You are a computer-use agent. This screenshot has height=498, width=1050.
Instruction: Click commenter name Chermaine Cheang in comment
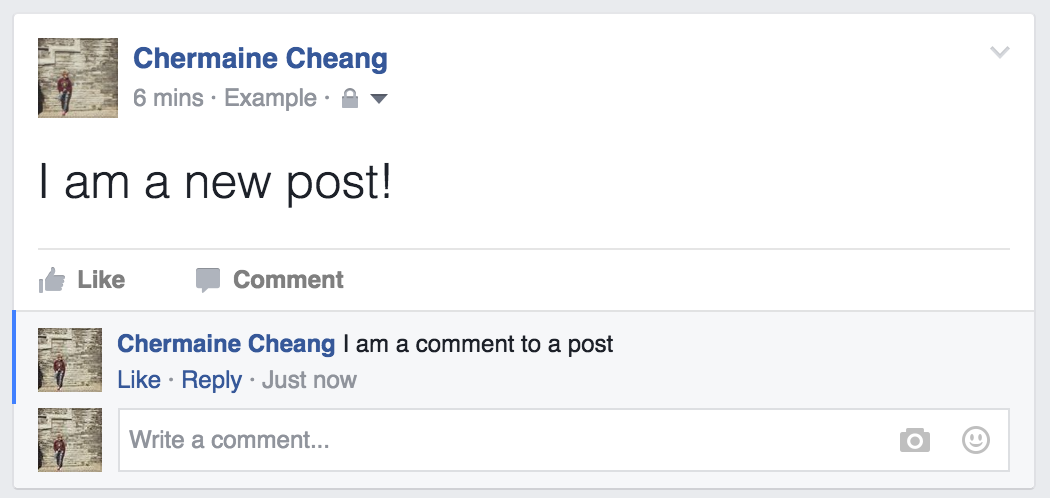(226, 344)
